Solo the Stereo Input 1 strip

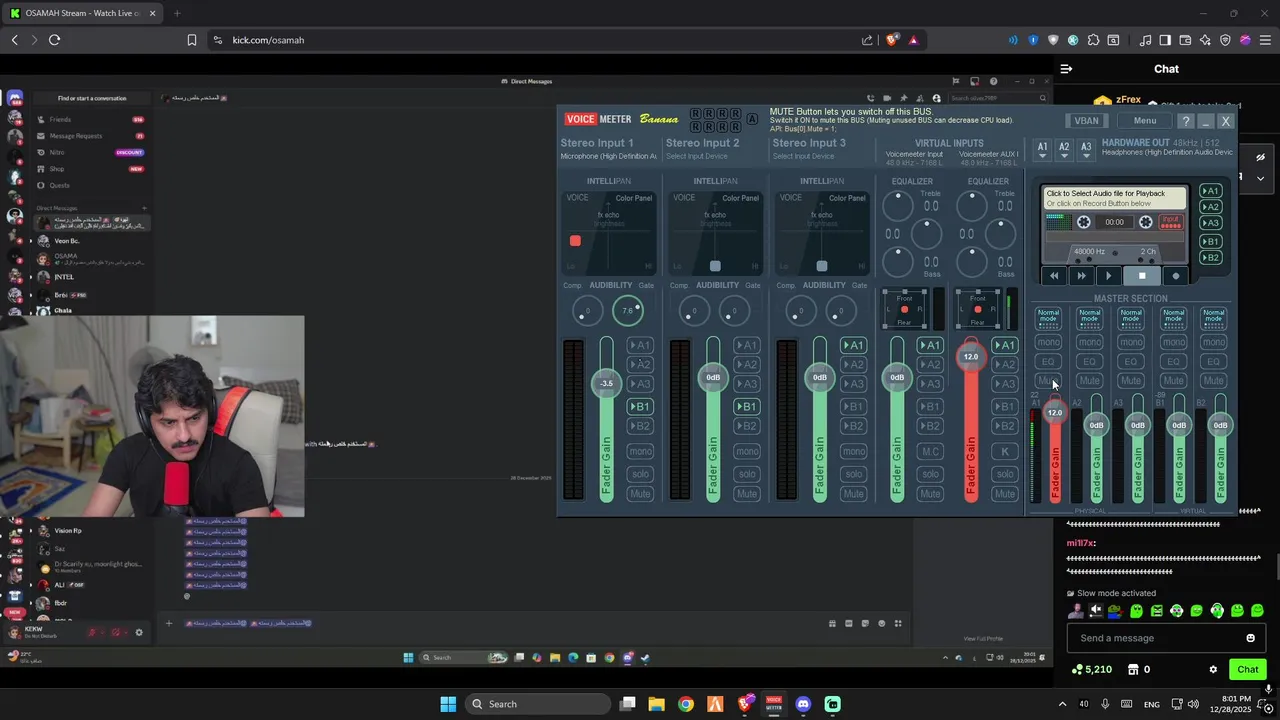pyautogui.click(x=640, y=474)
